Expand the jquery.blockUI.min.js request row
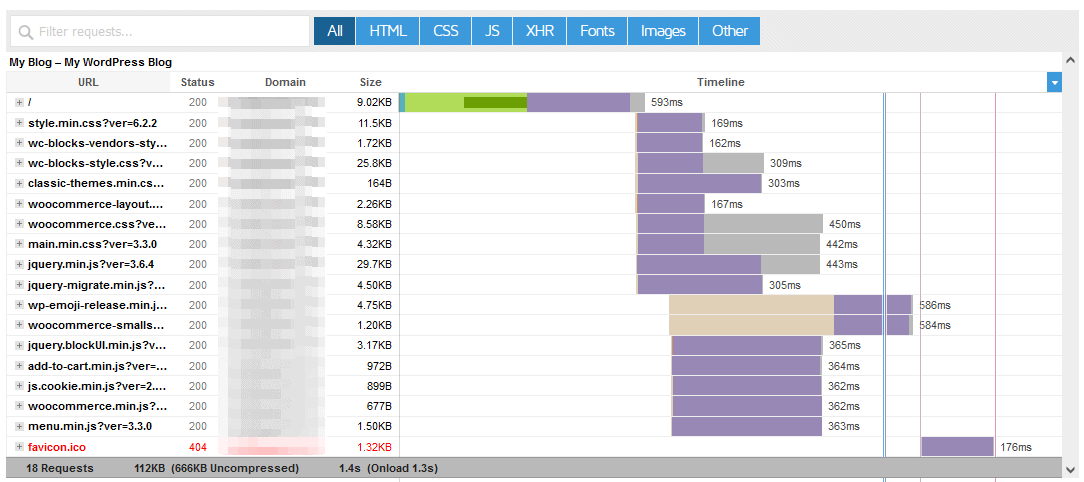 click(19, 345)
